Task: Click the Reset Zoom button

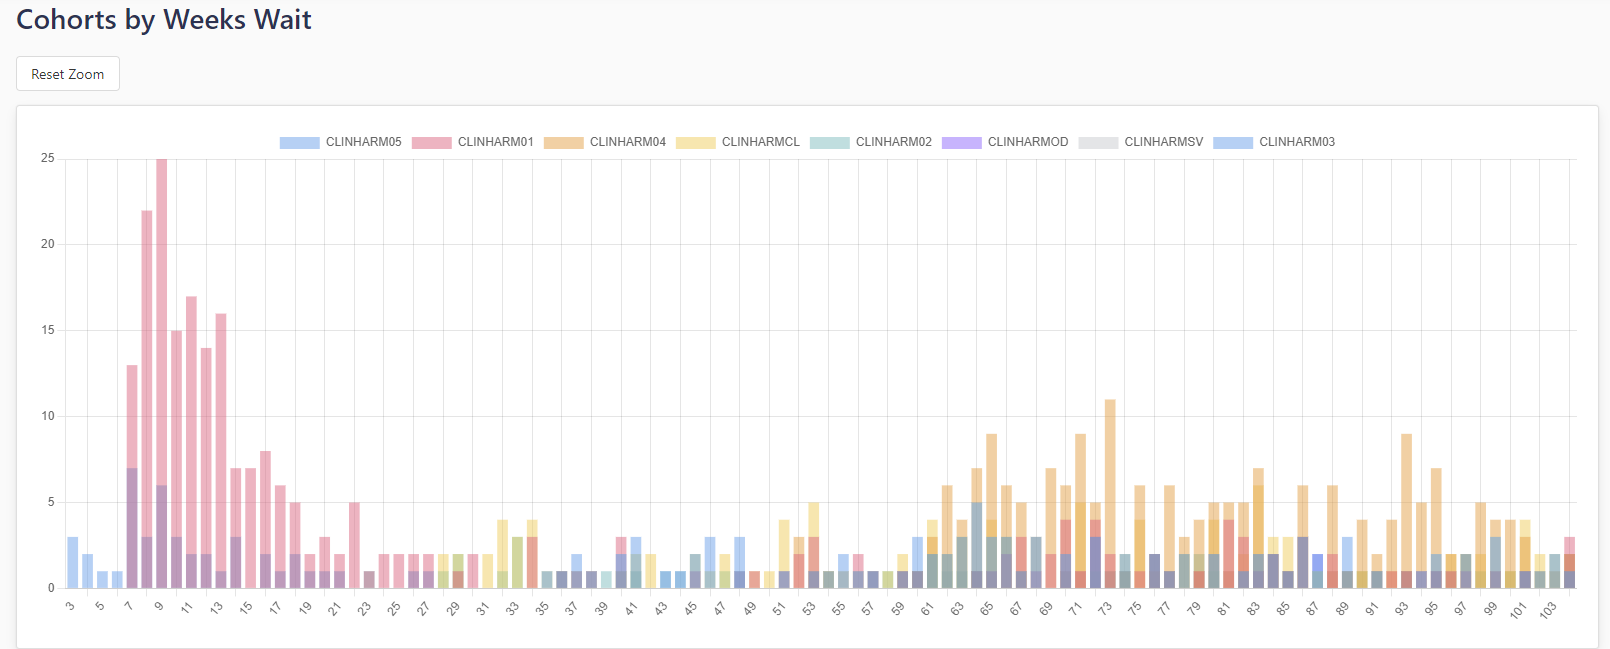Action: (67, 74)
